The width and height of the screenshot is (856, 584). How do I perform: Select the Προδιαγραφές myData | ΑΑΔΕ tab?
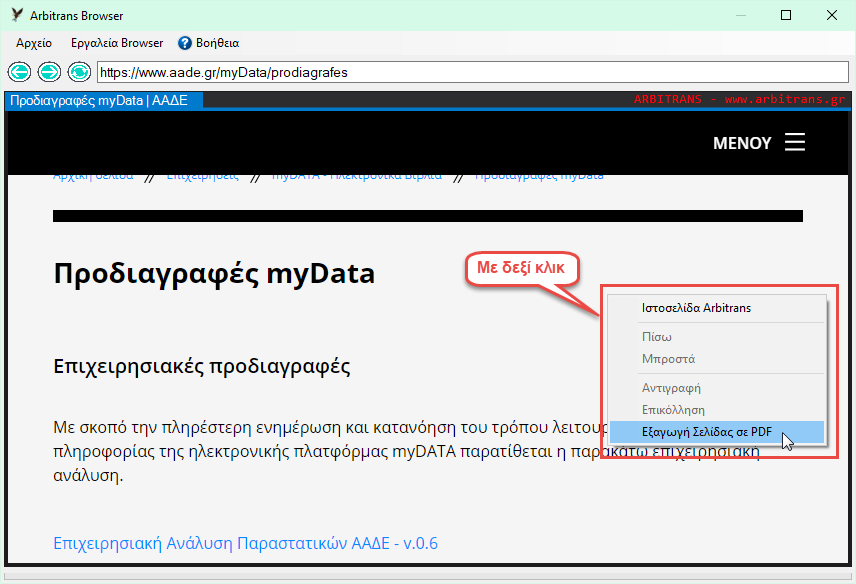click(x=104, y=100)
